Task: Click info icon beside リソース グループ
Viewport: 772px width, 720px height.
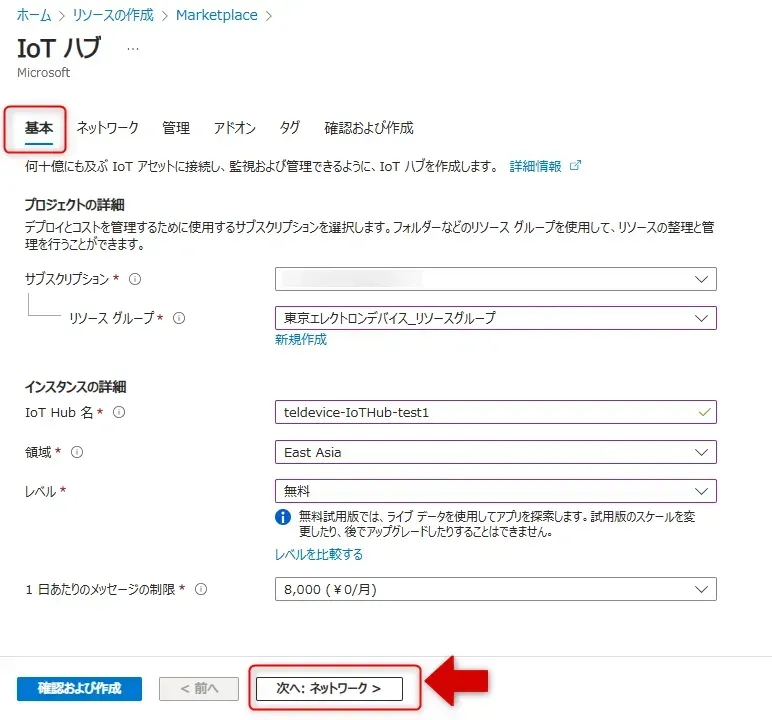Action: (x=179, y=318)
